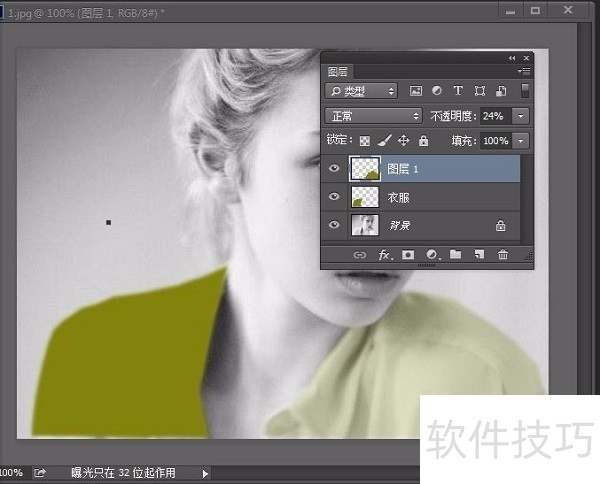Open the 类型 filter type dropdown
The height and width of the screenshot is (484, 600).
pos(362,91)
